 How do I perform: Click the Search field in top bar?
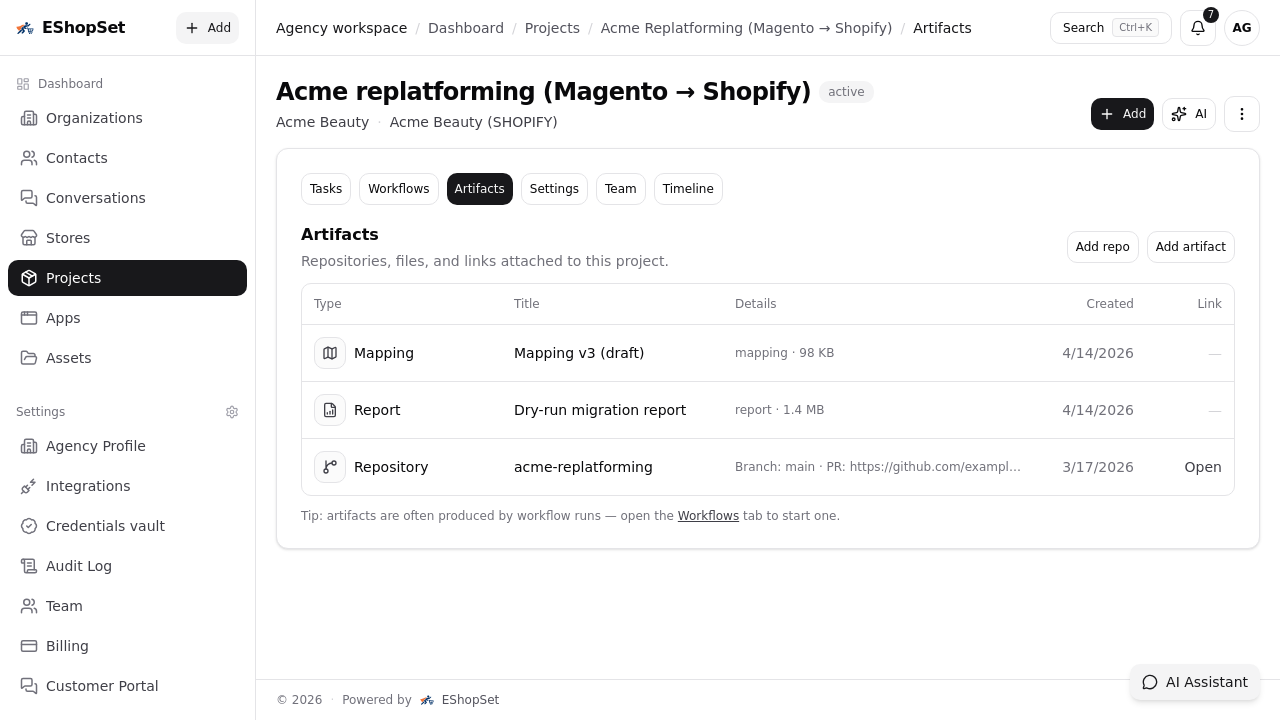(1109, 28)
